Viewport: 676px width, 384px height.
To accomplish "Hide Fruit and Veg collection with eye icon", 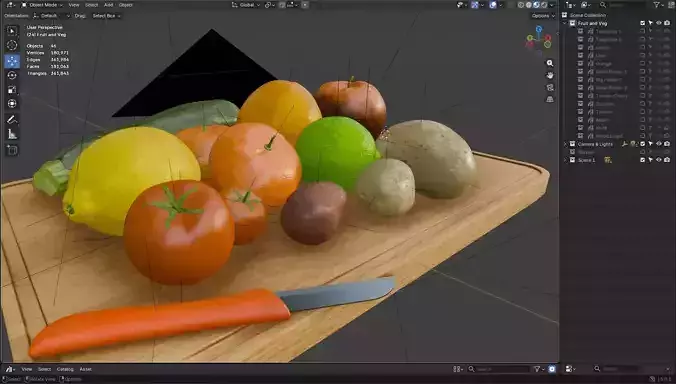I will coord(659,23).
